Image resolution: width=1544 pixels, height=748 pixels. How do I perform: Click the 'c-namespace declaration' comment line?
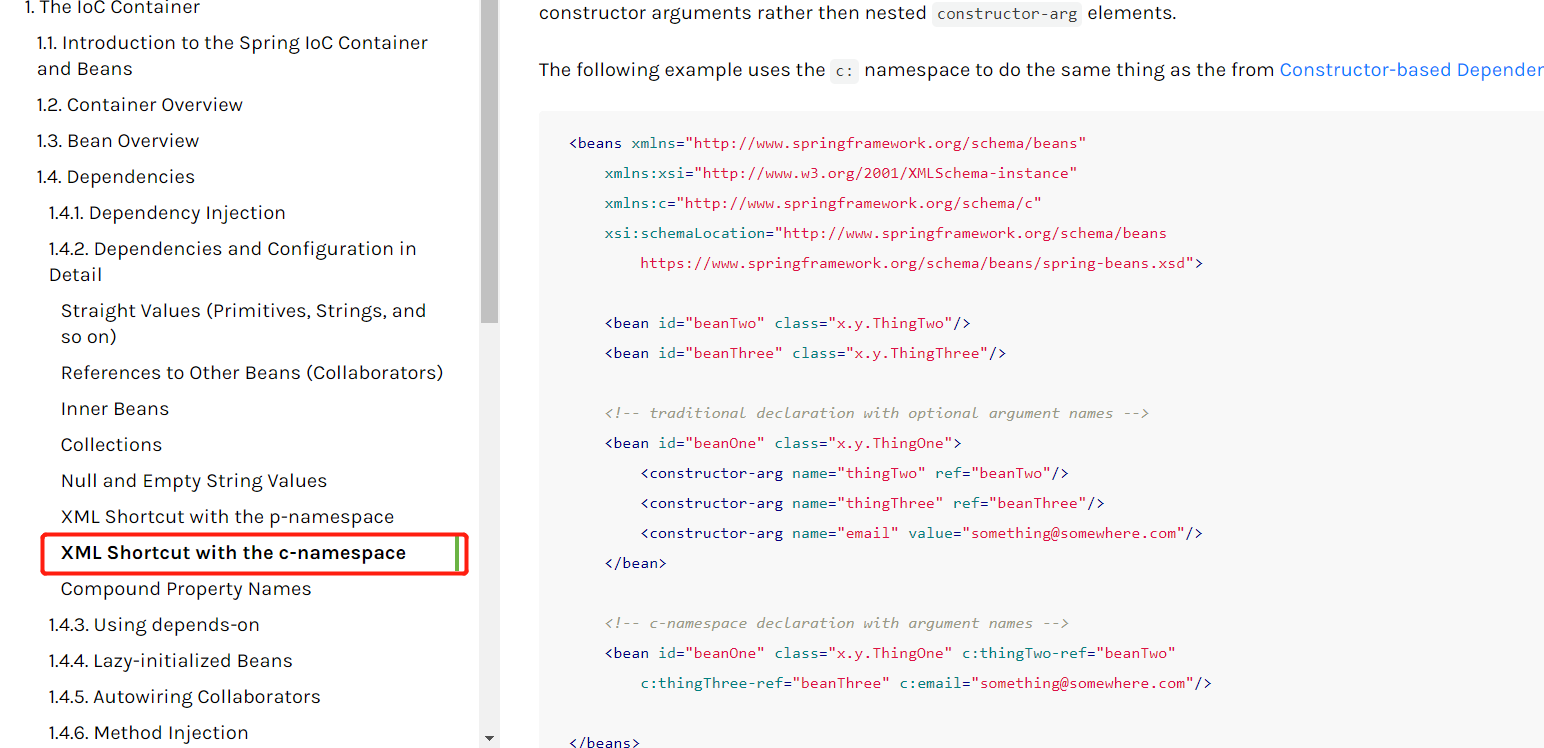point(836,623)
